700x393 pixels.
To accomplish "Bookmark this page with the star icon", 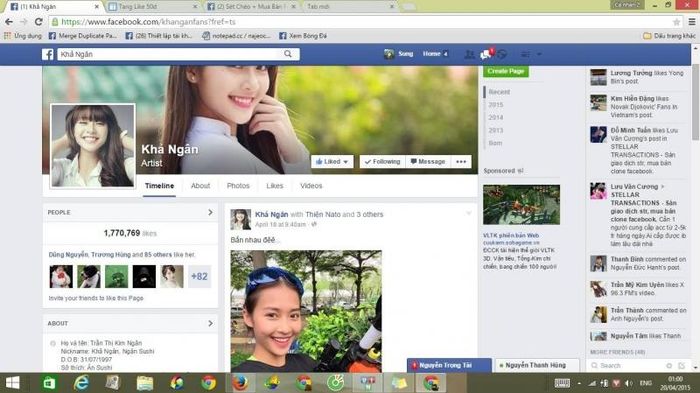I will click(676, 22).
